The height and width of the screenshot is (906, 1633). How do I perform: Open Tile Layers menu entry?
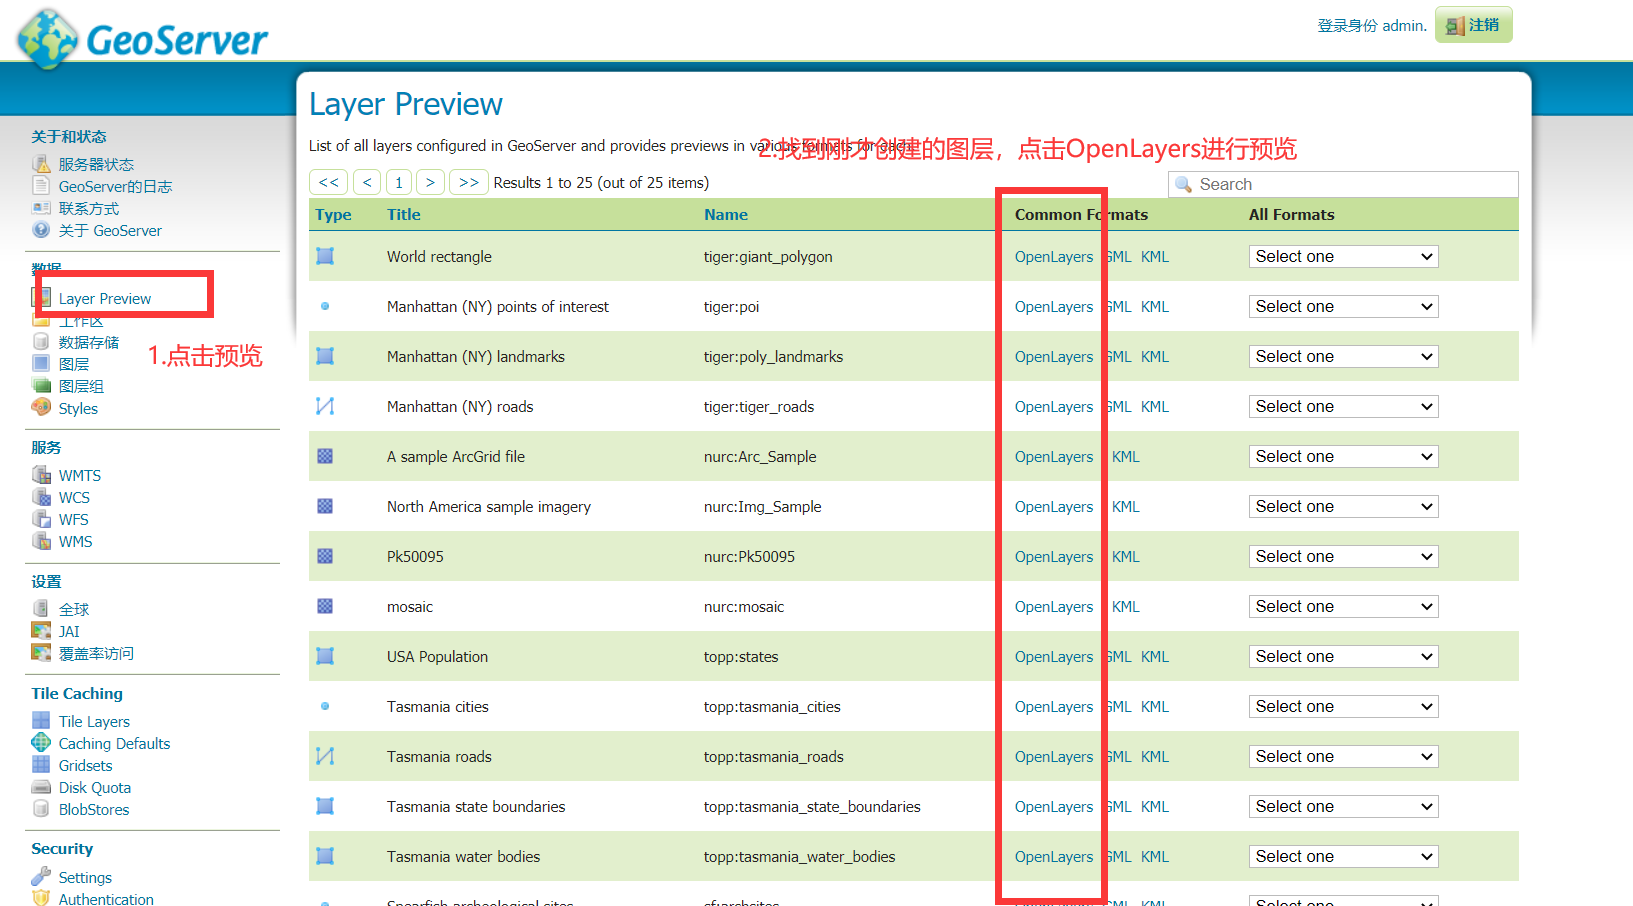pos(94,721)
